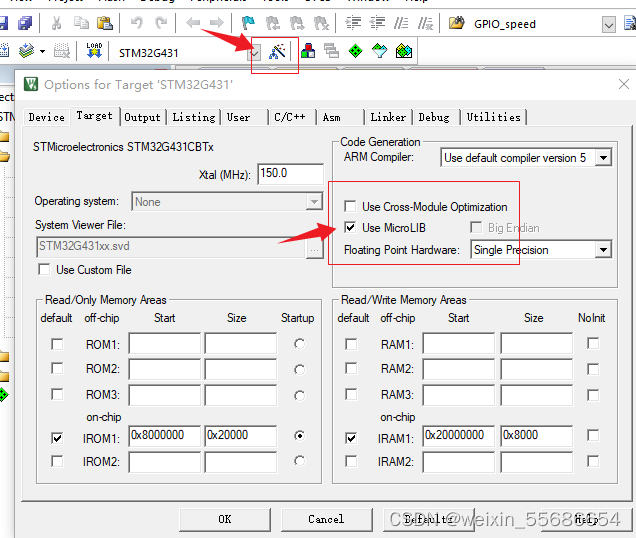
Task: Open the ARM Compiler version dropdown
Action: [604, 157]
